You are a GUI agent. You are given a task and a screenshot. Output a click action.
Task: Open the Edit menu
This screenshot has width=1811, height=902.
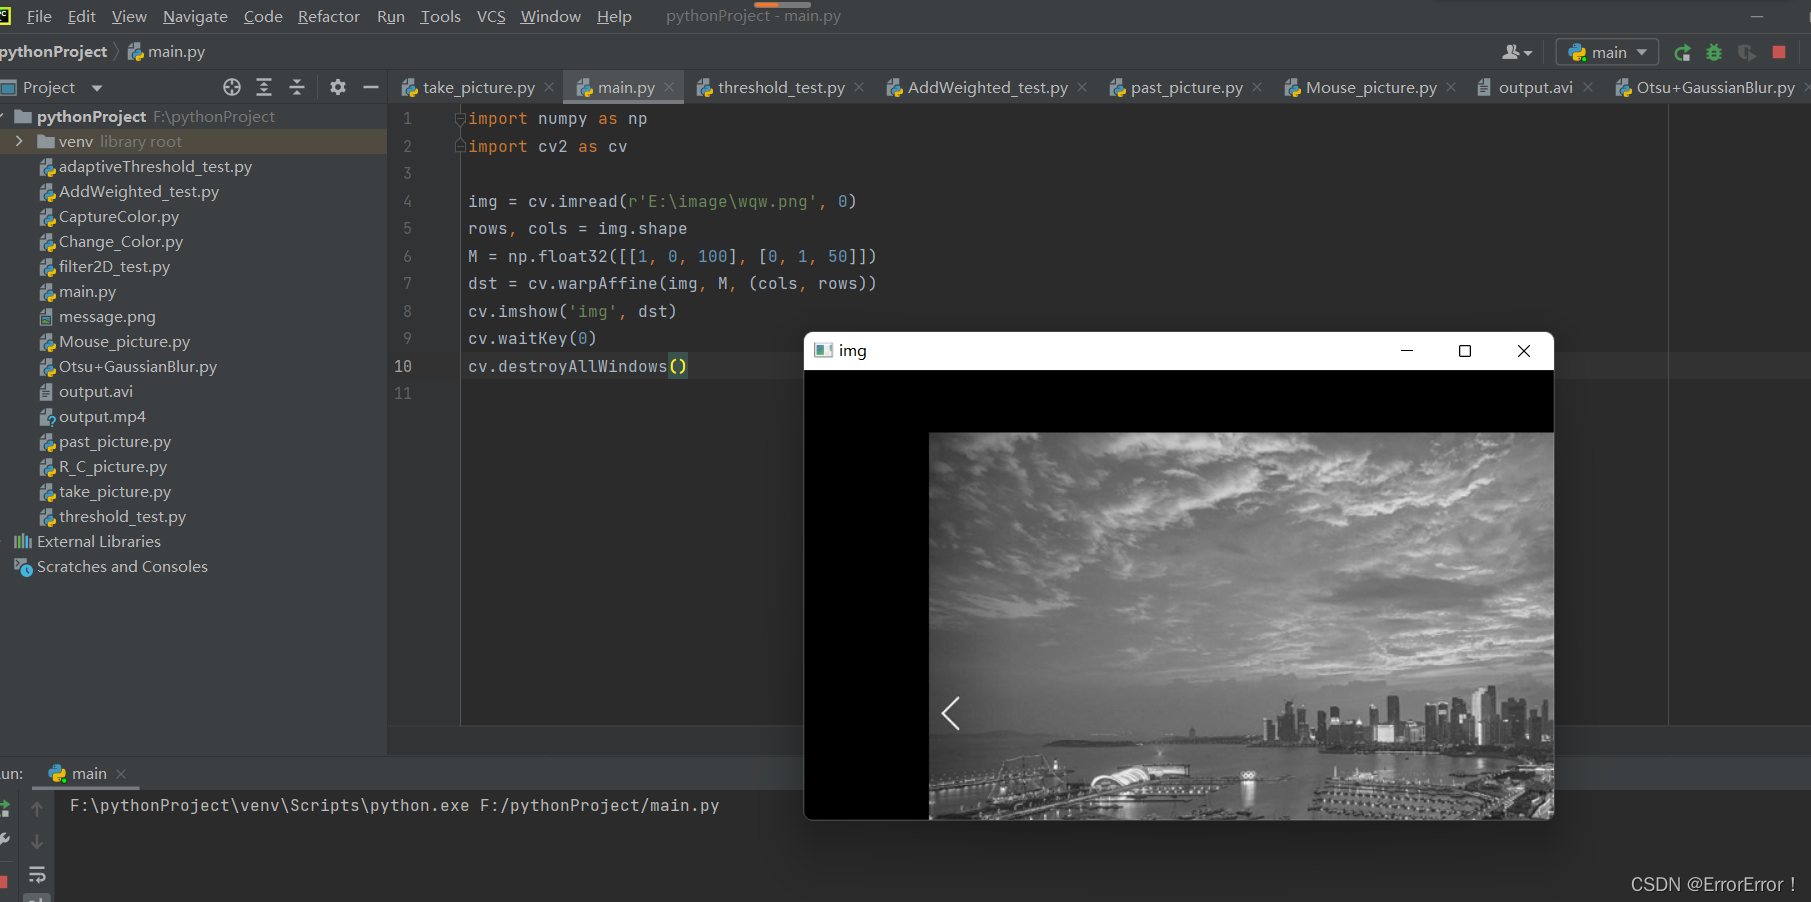82,16
